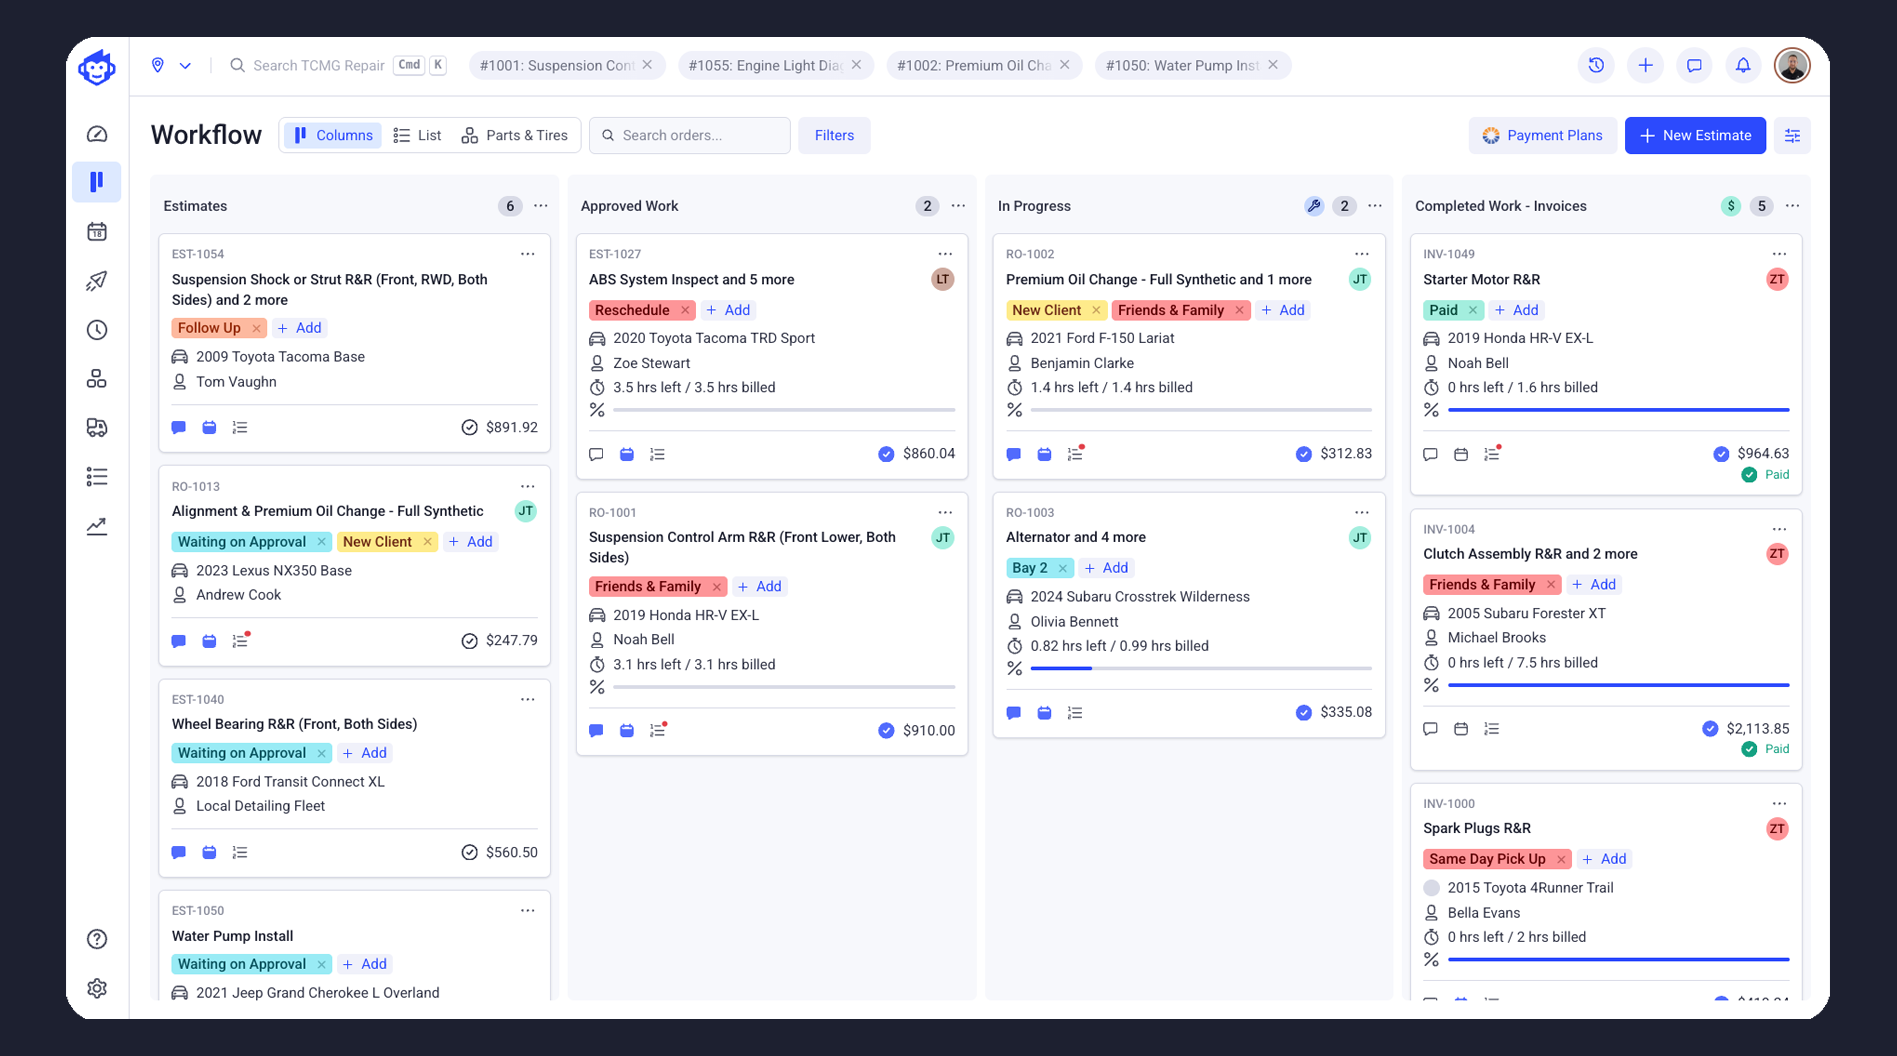This screenshot has height=1056, width=1897.
Task: Open the recent history clock icon
Action: [1596, 66]
